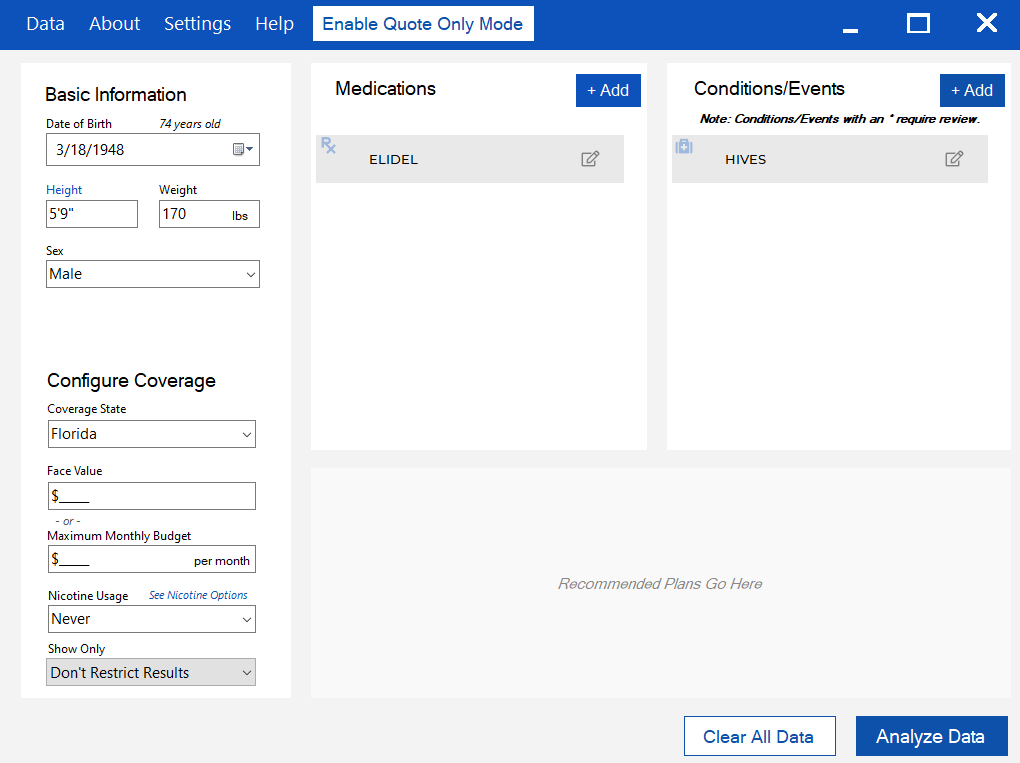The width and height of the screenshot is (1020, 763).
Task: Click the Rx prescription icon beside ELIDEL
Action: point(328,146)
